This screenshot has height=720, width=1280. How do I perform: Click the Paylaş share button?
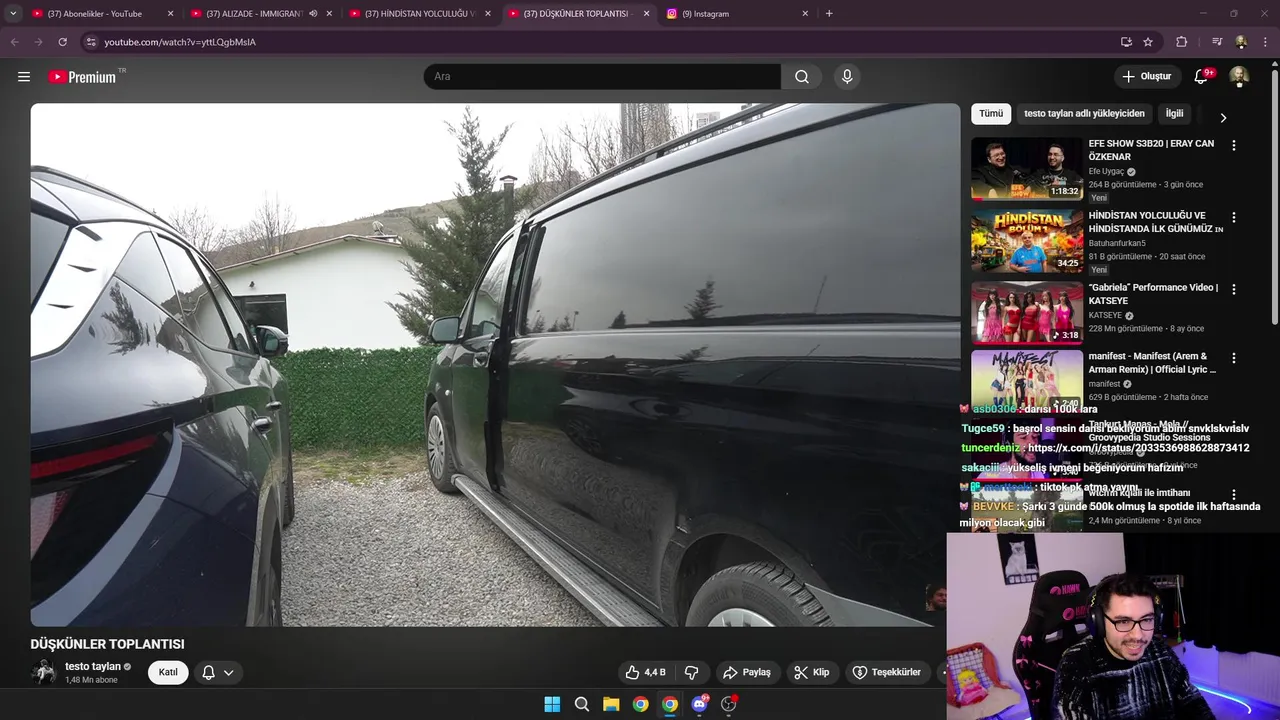(746, 672)
